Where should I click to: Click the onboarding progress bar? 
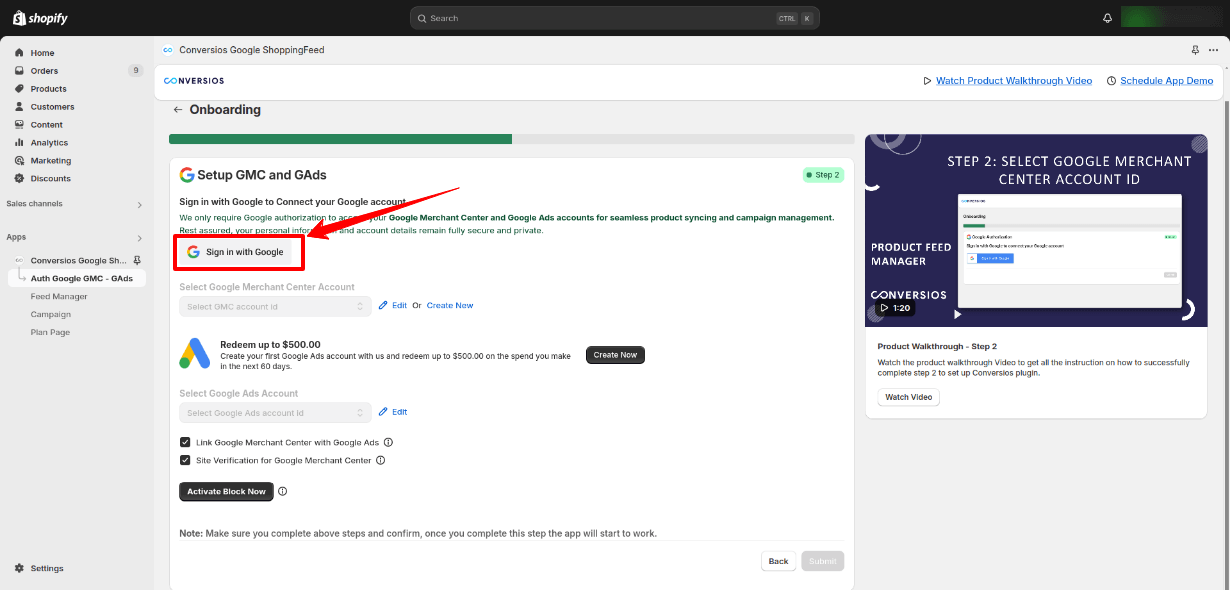pyautogui.click(x=511, y=139)
